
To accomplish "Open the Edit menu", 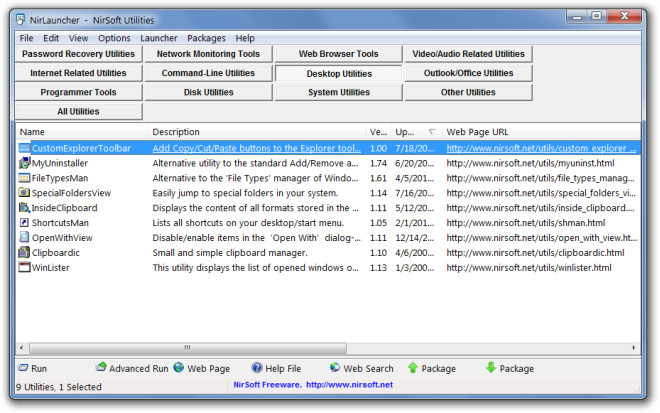I will pyautogui.click(x=51, y=38).
